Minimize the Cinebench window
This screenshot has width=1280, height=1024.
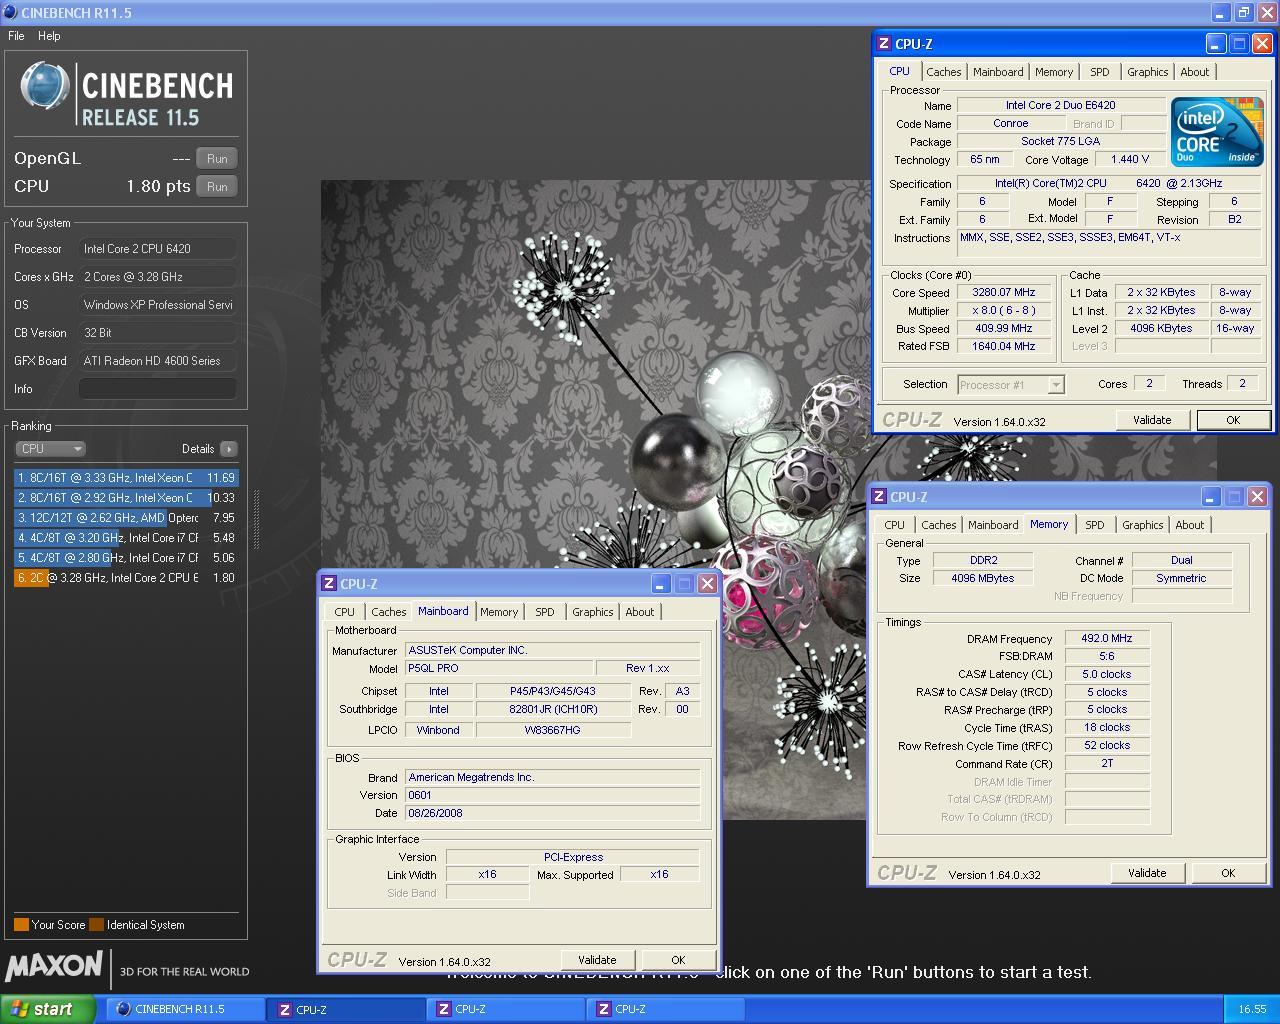pyautogui.click(x=1221, y=13)
